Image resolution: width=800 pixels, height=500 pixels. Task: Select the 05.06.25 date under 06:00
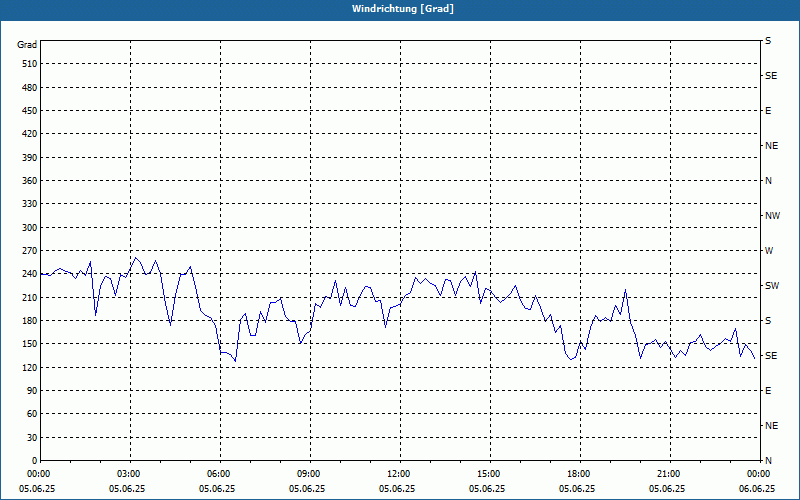click(x=217, y=489)
